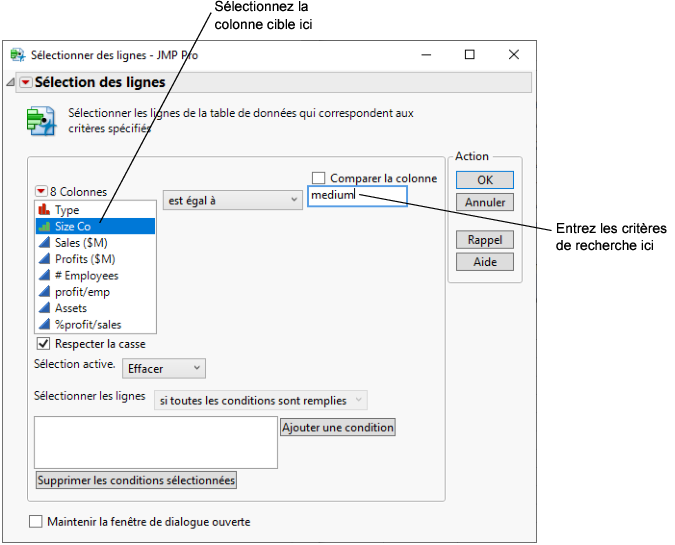The image size is (675, 545).
Task: Click the blue triangle icon beside Profits ($M)
Action: click(x=44, y=259)
